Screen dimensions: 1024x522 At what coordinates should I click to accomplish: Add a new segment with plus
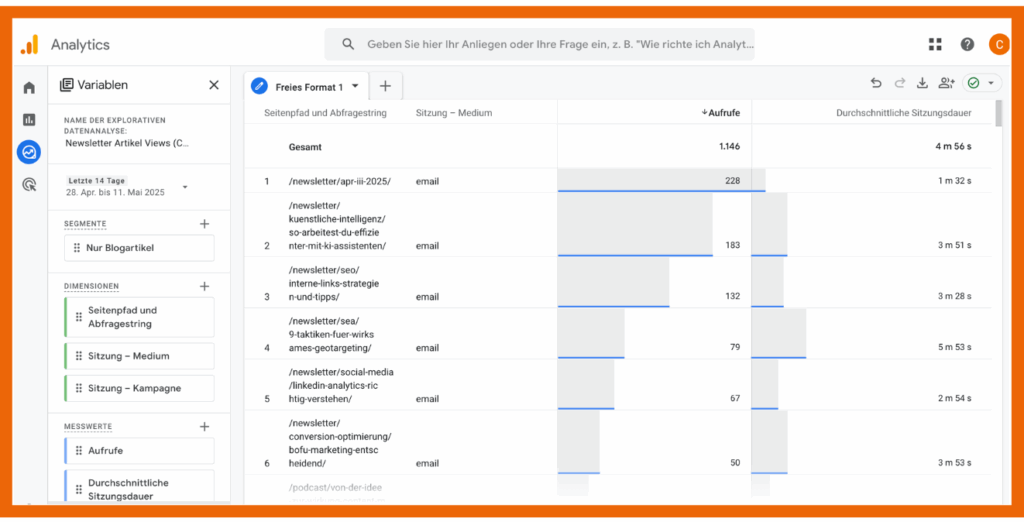(x=204, y=224)
